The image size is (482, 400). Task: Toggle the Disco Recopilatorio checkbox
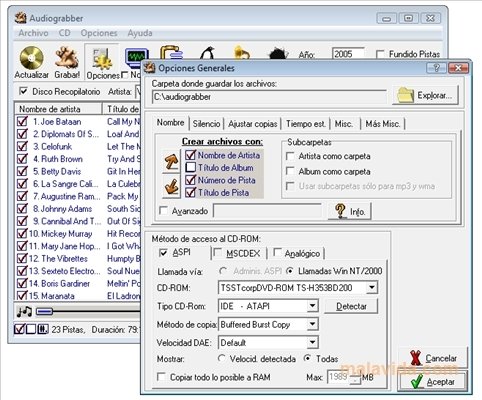[x=23, y=91]
